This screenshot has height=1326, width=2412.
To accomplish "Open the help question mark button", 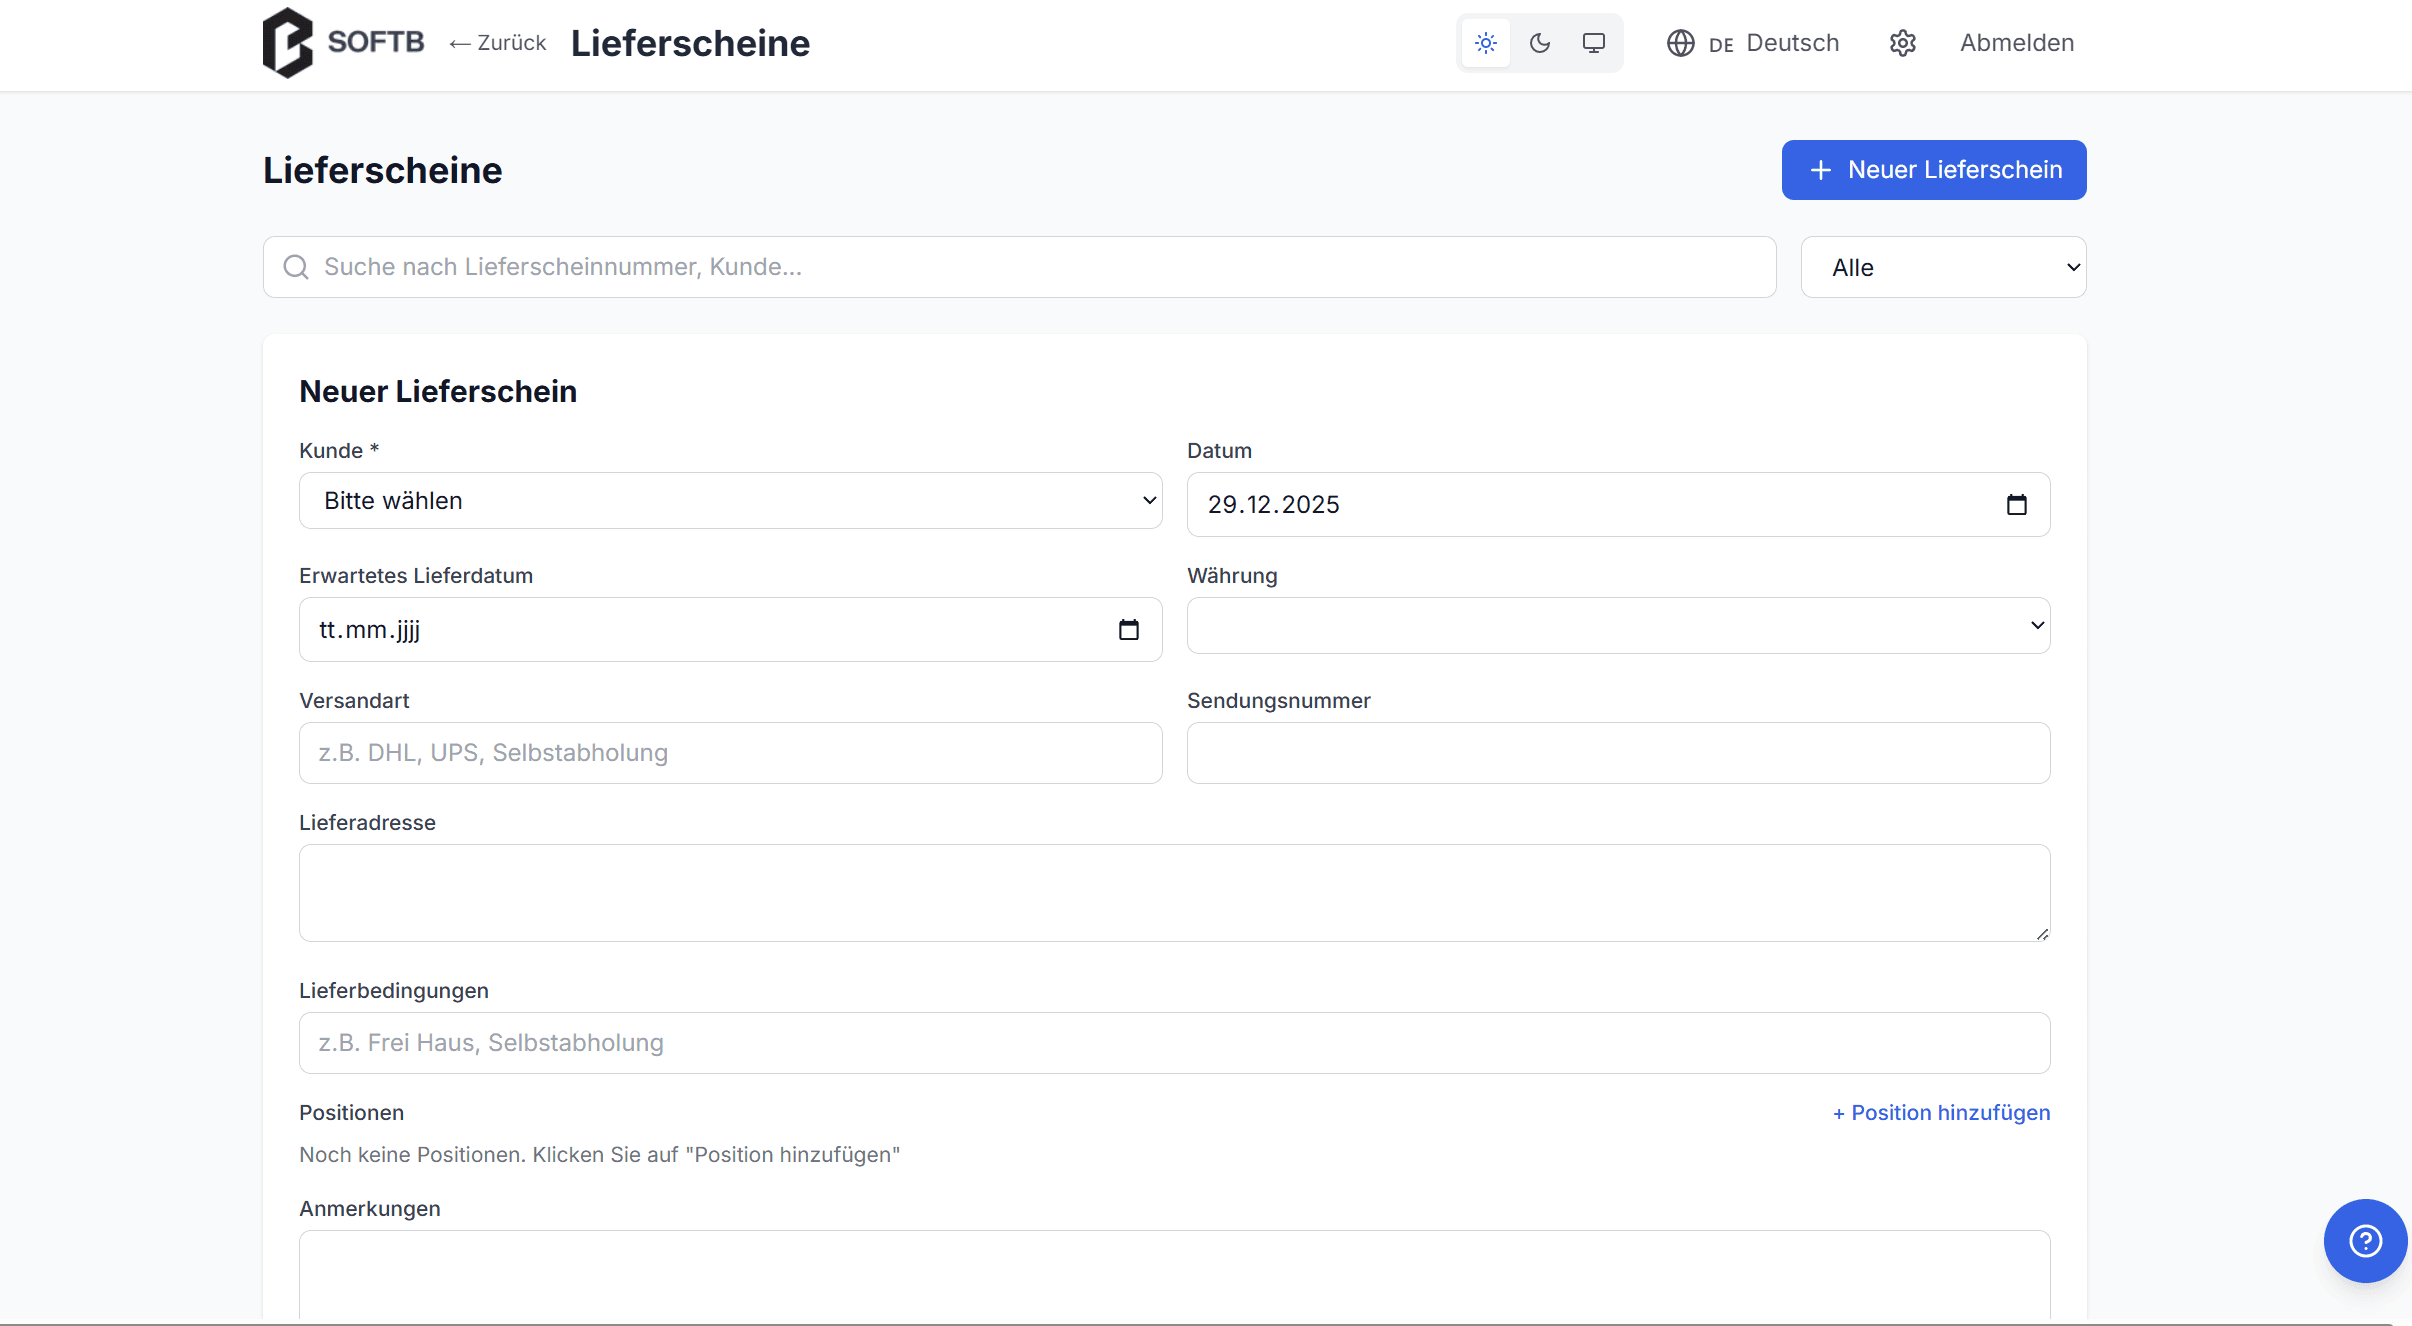I will pyautogui.click(x=2364, y=1240).
